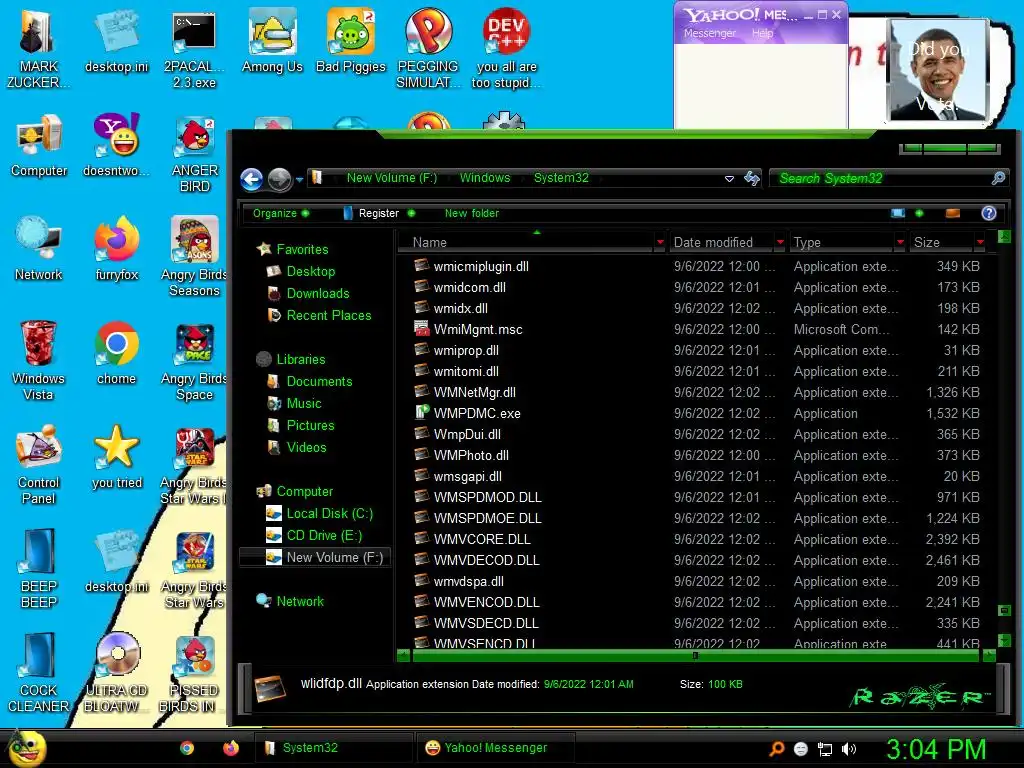Click the volume speaker tray icon
Image resolution: width=1024 pixels, height=768 pixels.
pos(849,749)
